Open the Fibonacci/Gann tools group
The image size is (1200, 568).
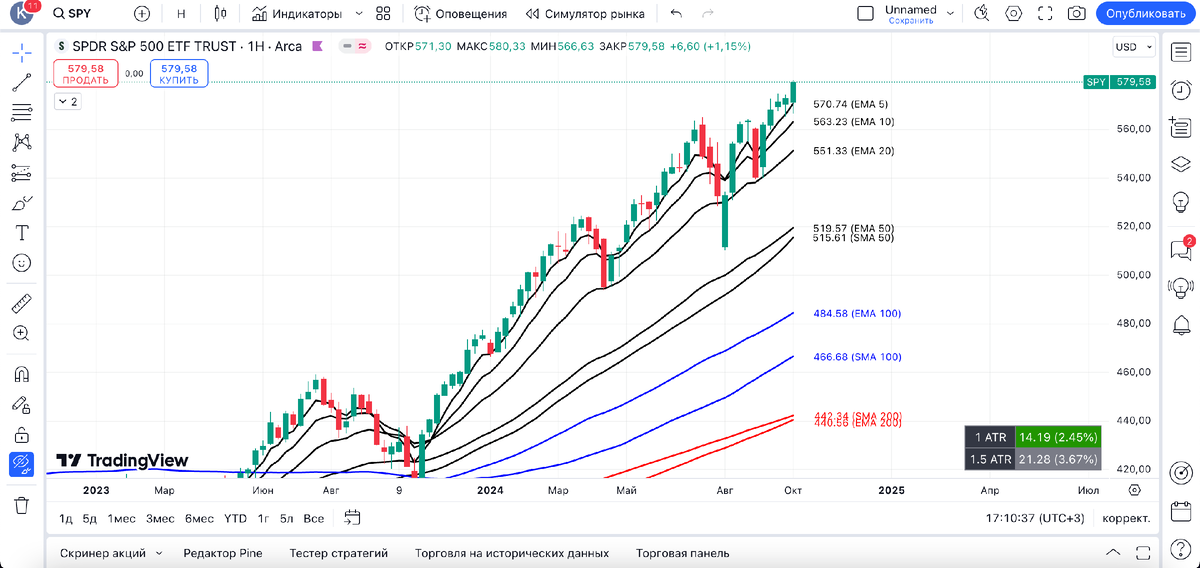coord(21,113)
